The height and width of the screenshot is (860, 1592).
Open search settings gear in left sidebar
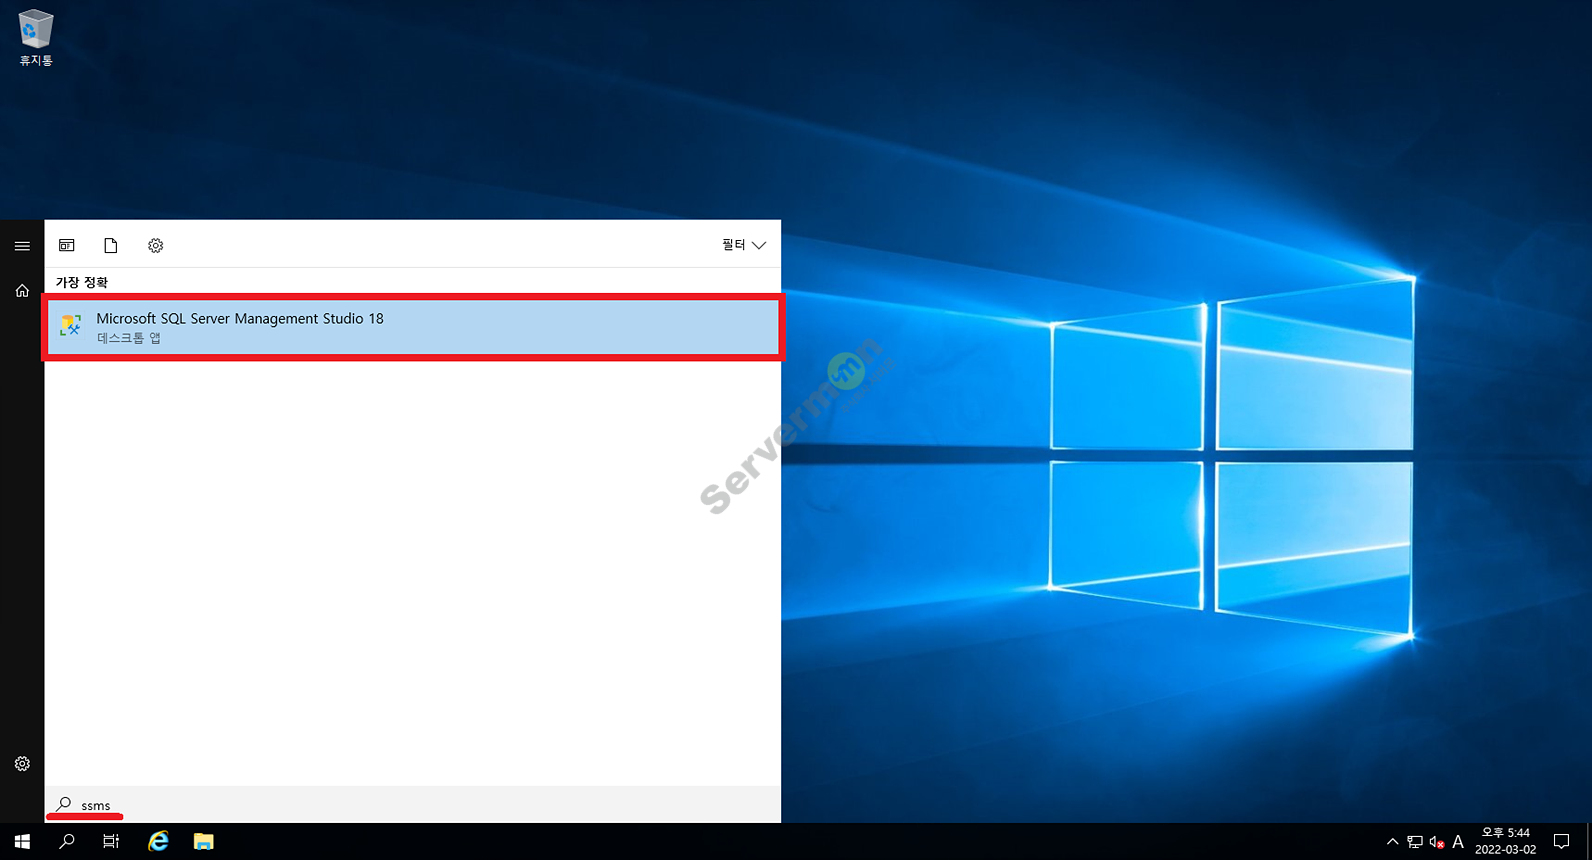pyautogui.click(x=22, y=764)
